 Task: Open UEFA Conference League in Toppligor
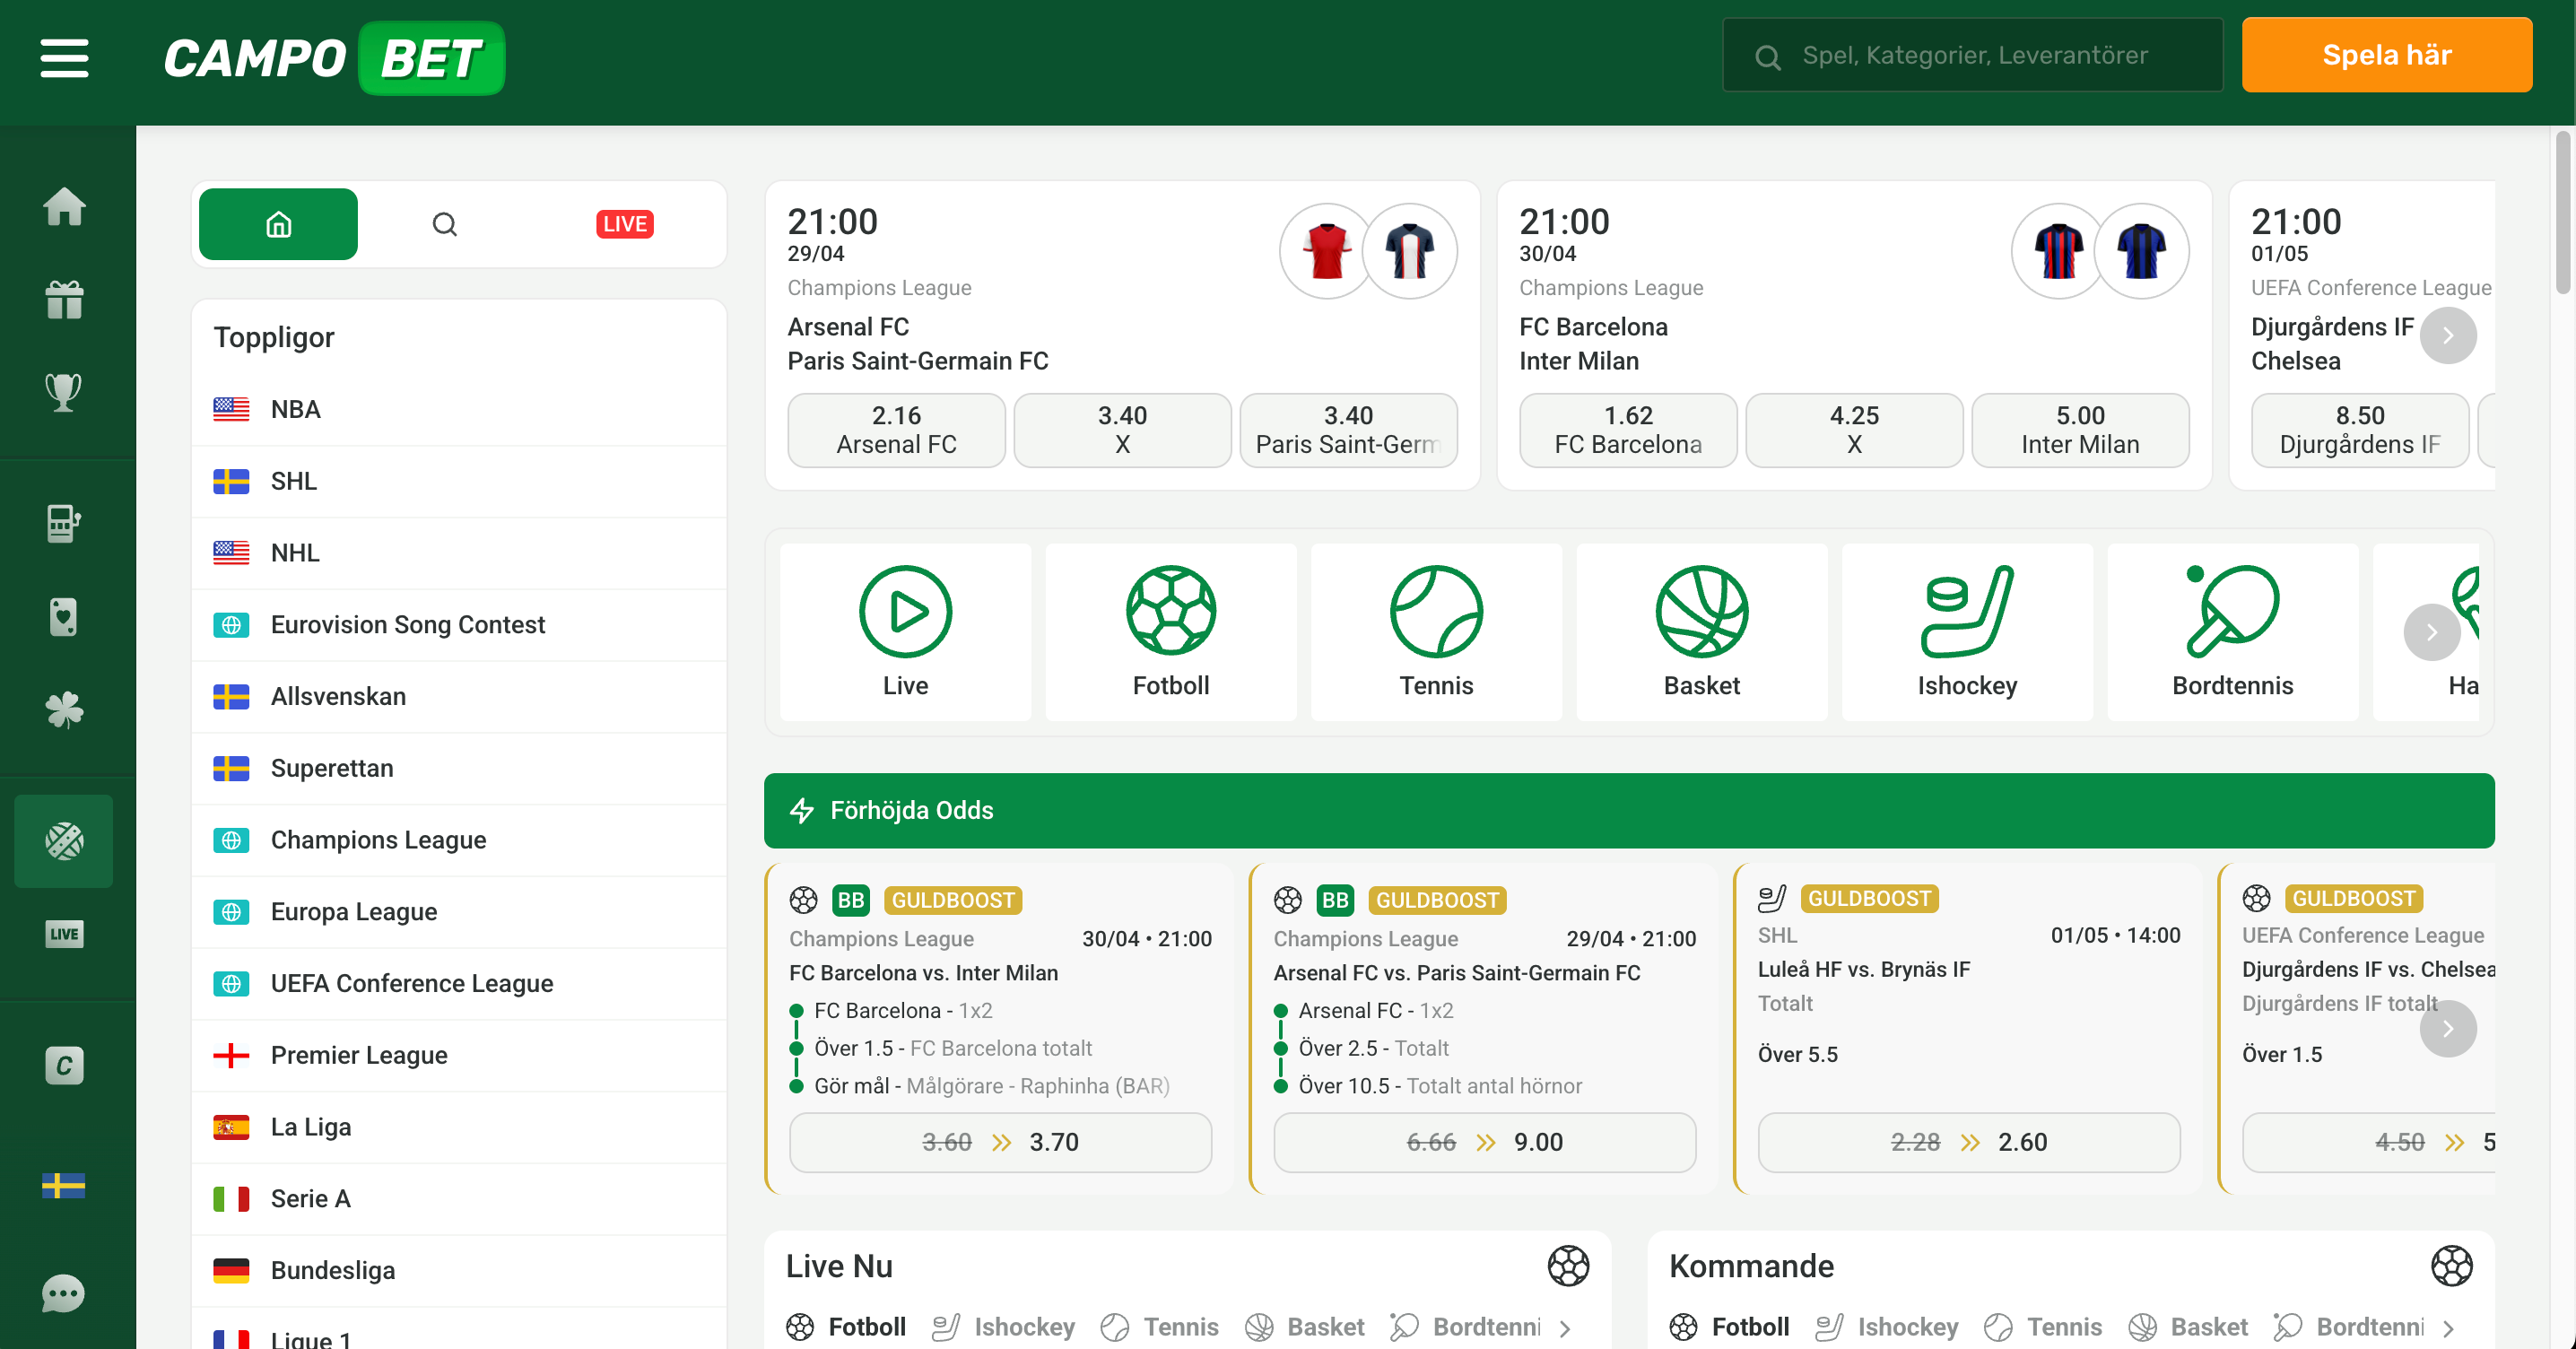(x=459, y=983)
